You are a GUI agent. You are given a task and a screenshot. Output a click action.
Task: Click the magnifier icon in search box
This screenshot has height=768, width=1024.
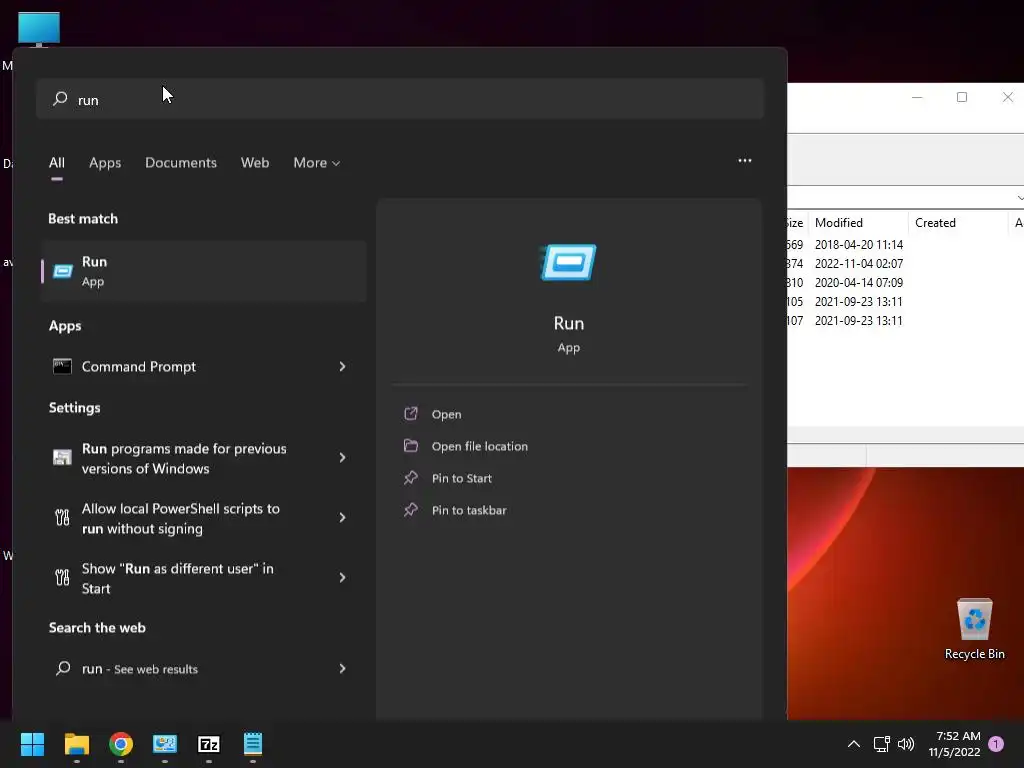coord(60,99)
